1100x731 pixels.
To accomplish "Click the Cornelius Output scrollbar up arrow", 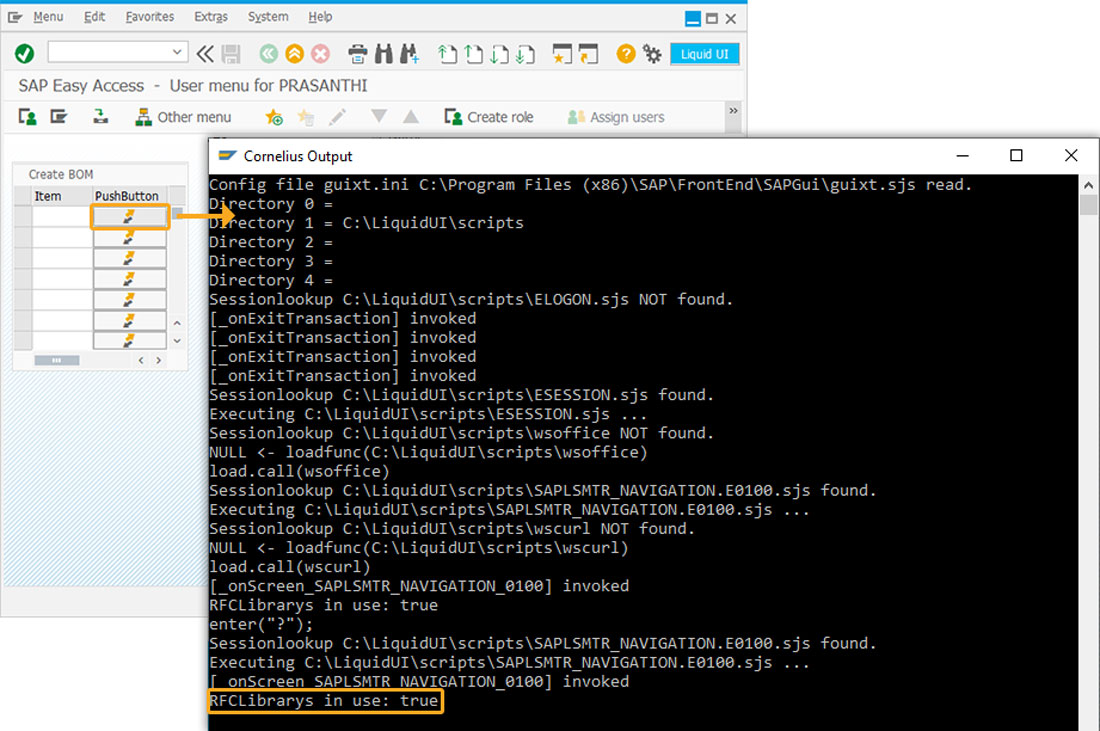I will click(x=1088, y=185).
